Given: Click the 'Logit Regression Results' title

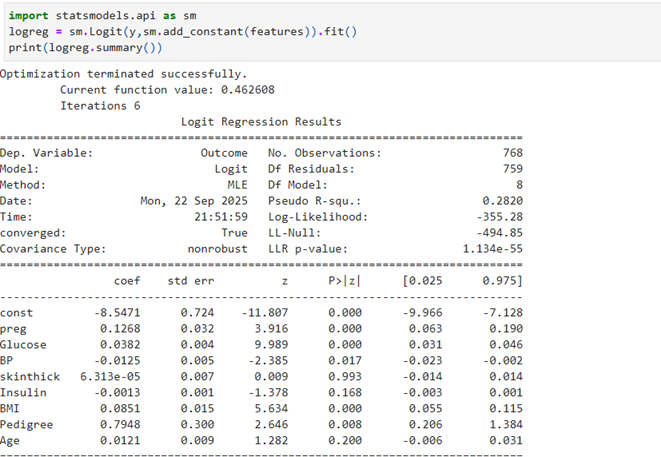Looking at the screenshot, I should tap(261, 122).
